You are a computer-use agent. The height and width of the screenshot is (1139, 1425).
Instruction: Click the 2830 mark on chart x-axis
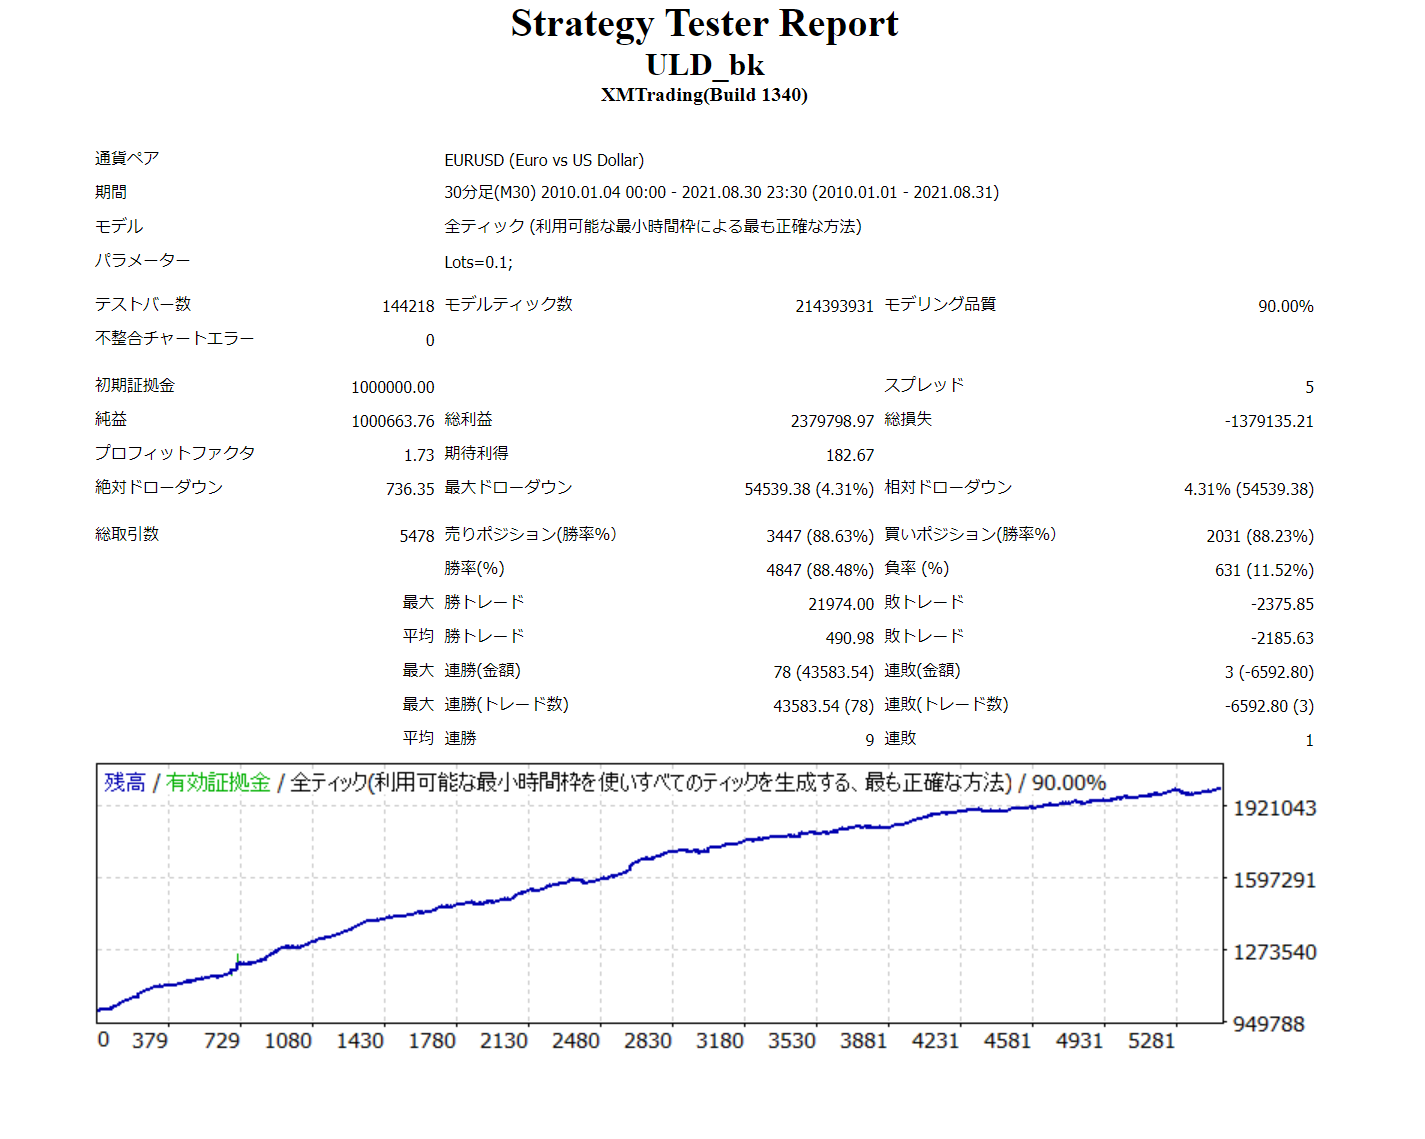(647, 1041)
